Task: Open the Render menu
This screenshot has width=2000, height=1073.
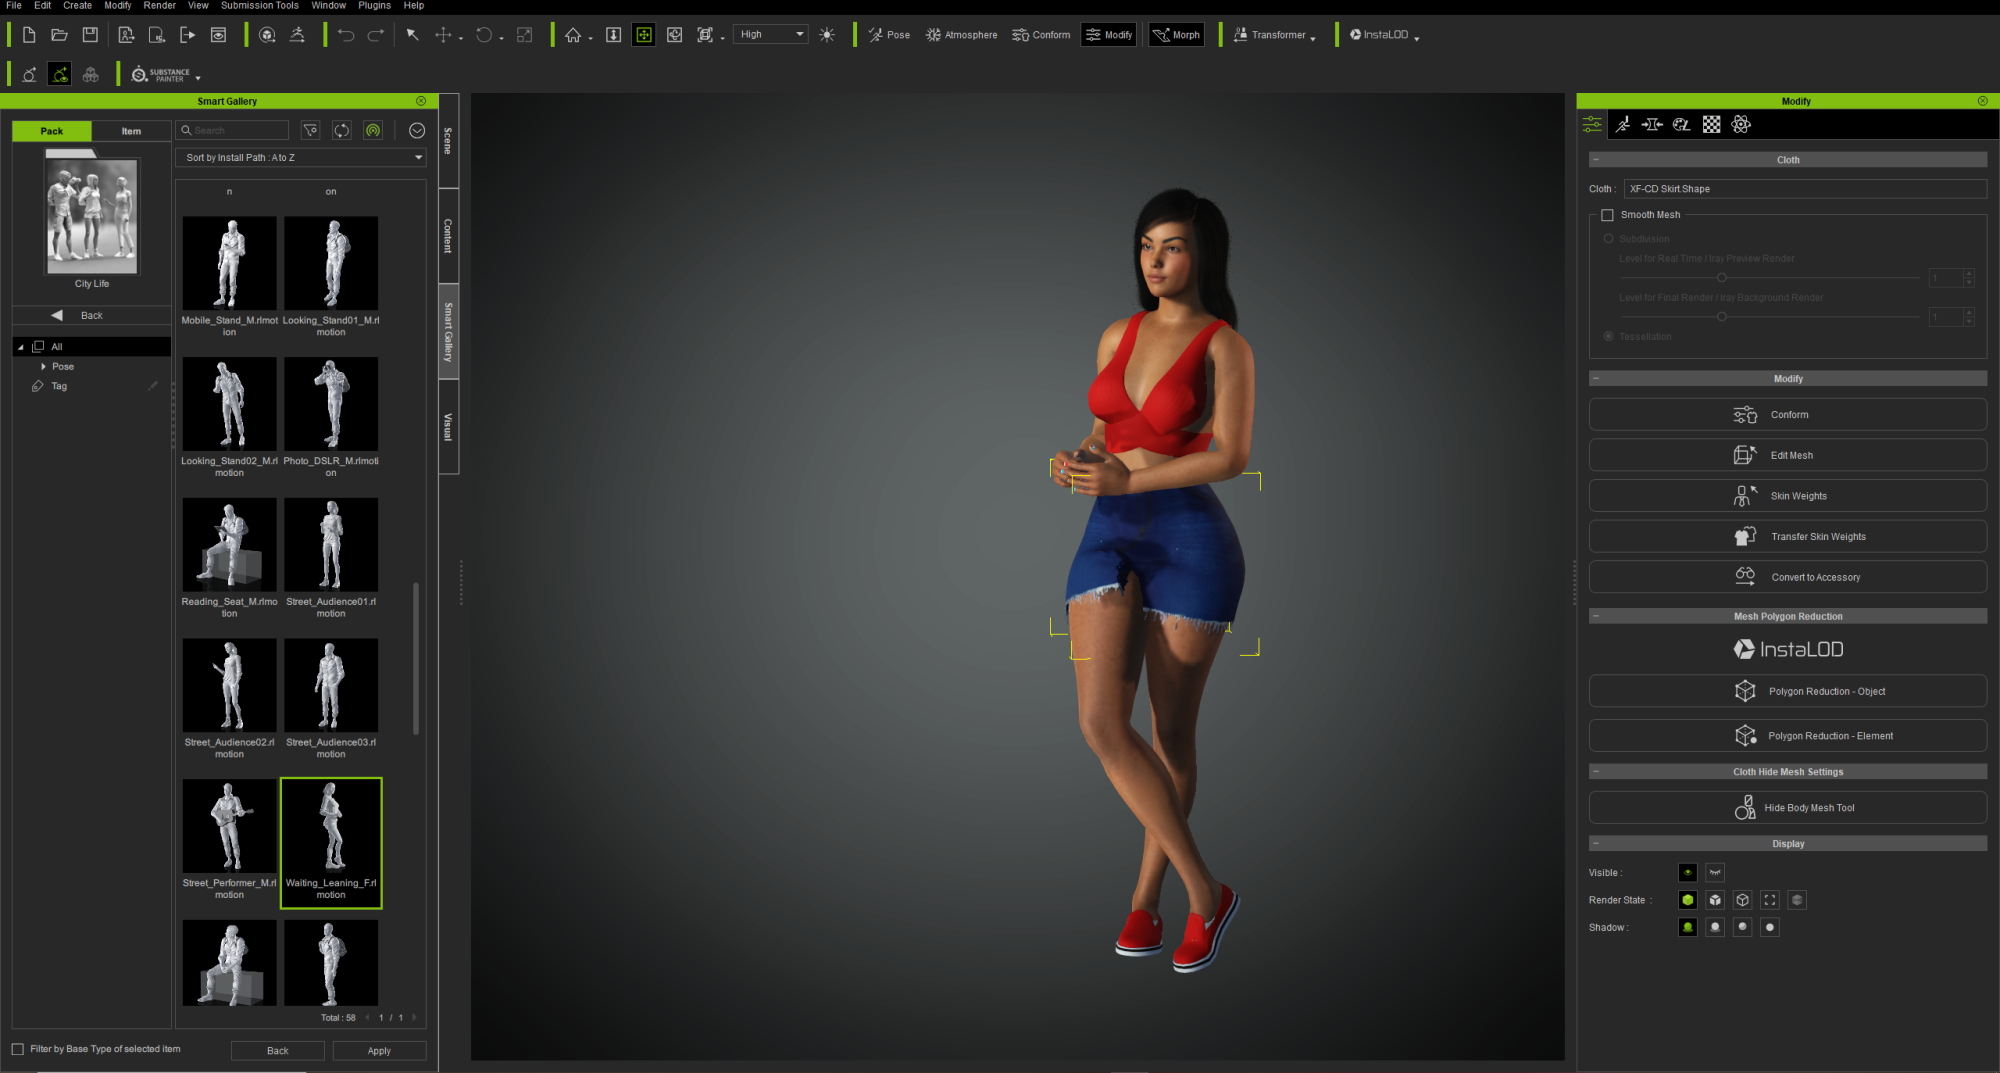Action: pos(160,6)
